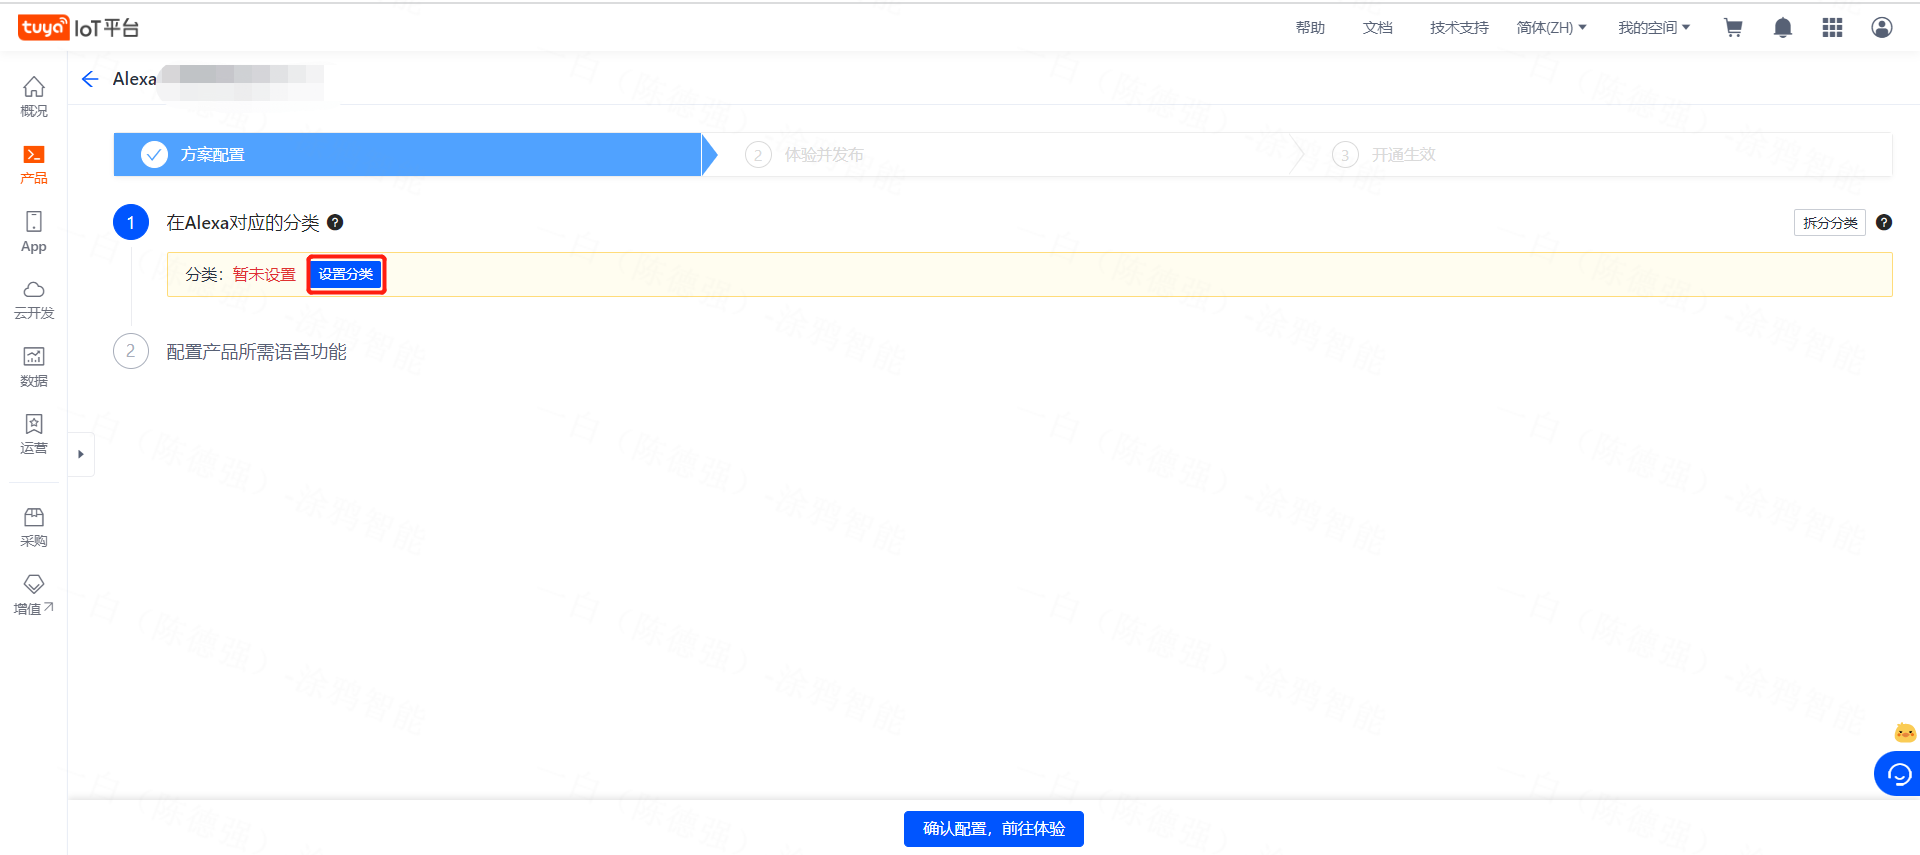
Task: Open the notifications bell
Action: click(1782, 28)
